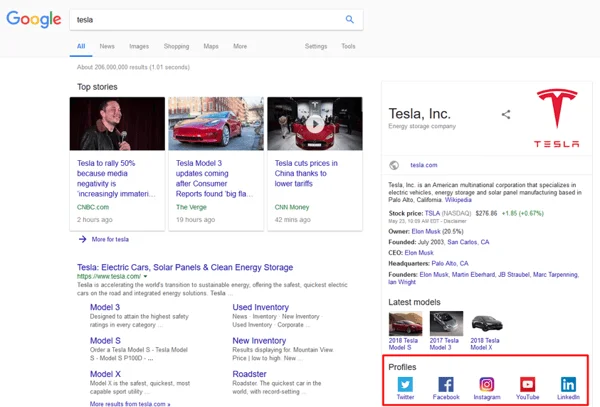Click Elon Musk in the Owner row
This screenshot has width=600, height=407.
pos(426,231)
